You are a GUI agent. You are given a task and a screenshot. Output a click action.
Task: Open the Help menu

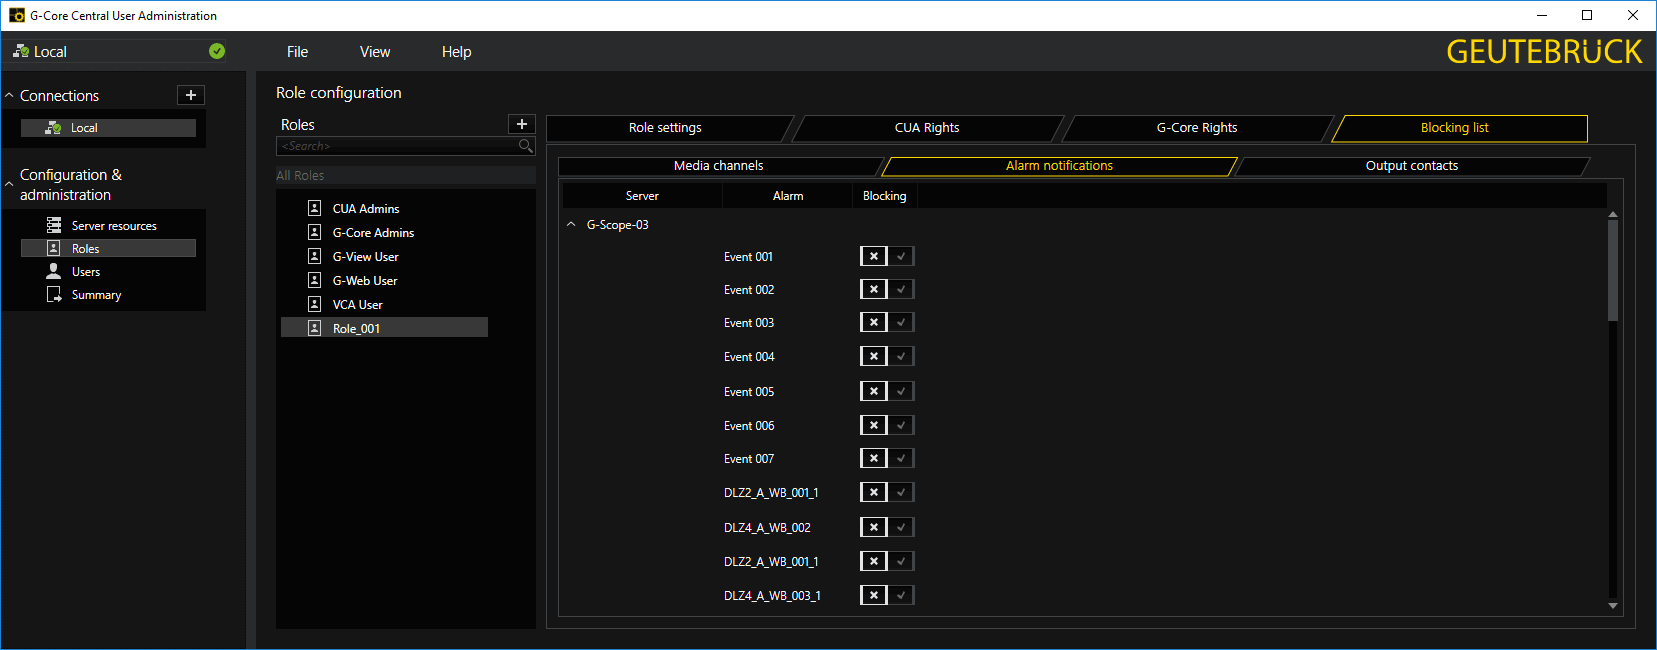[x=456, y=51]
